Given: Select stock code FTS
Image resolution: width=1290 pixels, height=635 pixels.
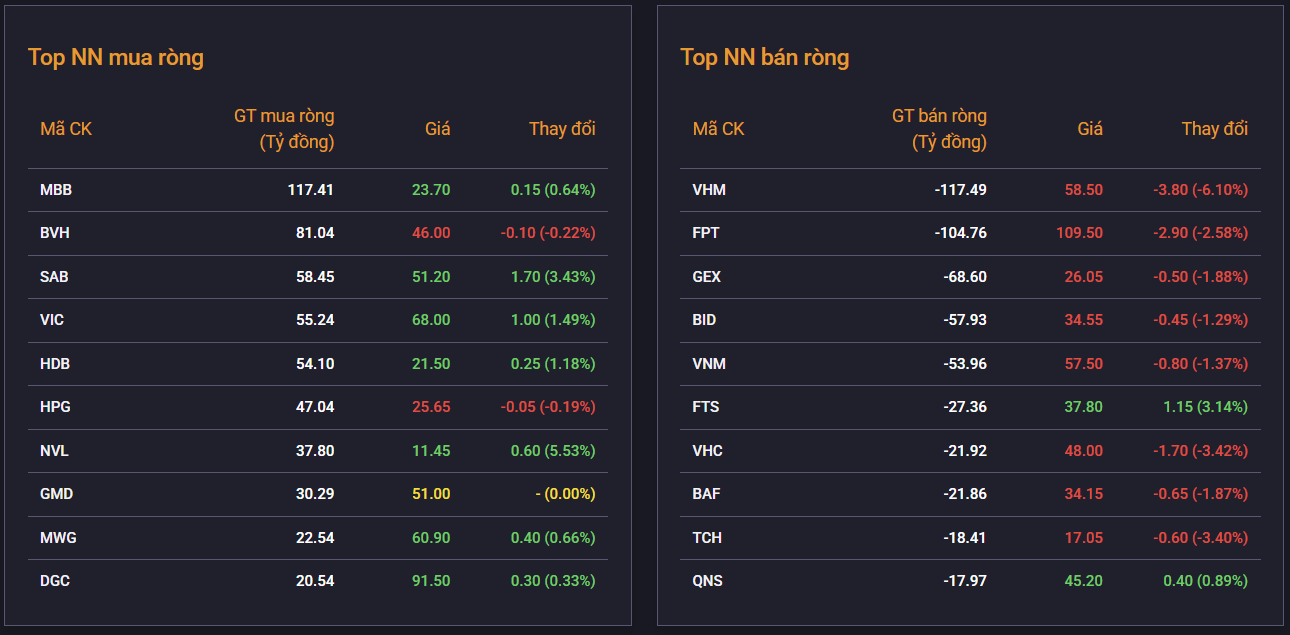Looking at the screenshot, I should click(706, 407).
